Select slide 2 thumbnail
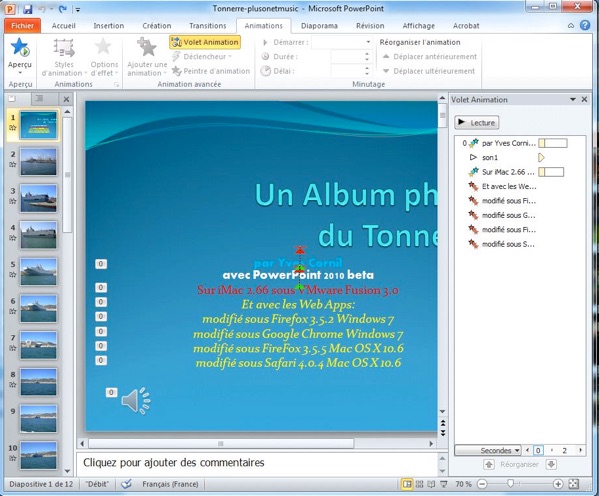Image resolution: width=599 pixels, height=496 pixels. [39, 162]
